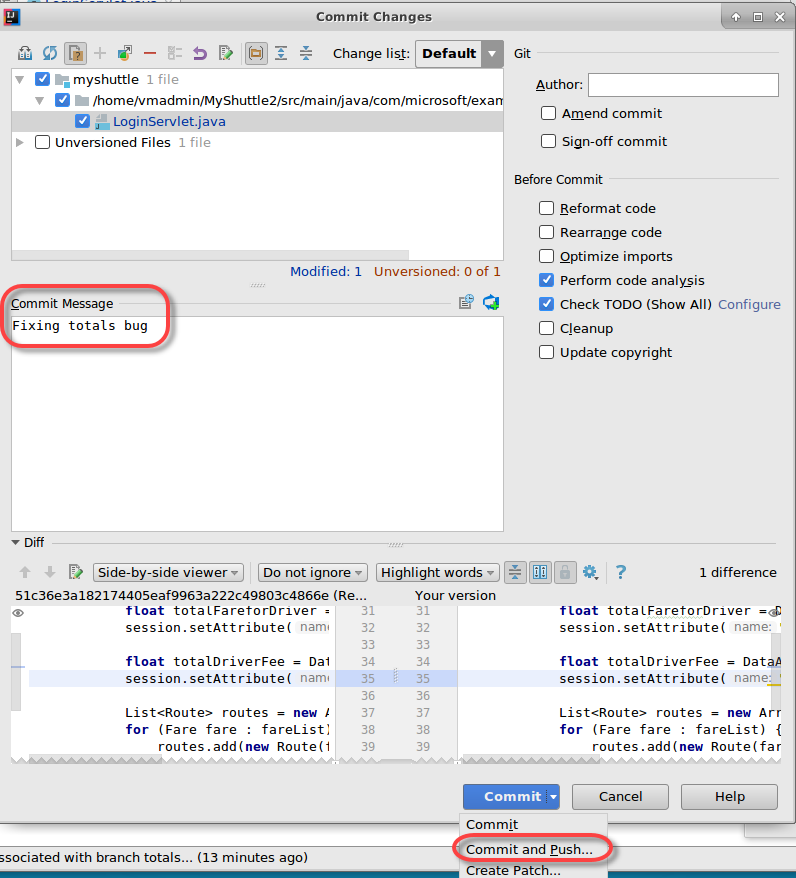Image resolution: width=796 pixels, height=878 pixels.
Task: Click the Expand All icon in changes toolbar
Action: pyautogui.click(x=281, y=53)
